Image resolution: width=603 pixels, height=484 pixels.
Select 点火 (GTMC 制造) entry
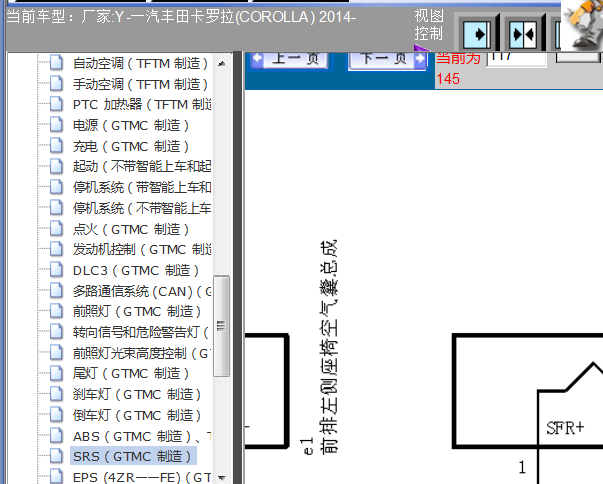click(131, 230)
